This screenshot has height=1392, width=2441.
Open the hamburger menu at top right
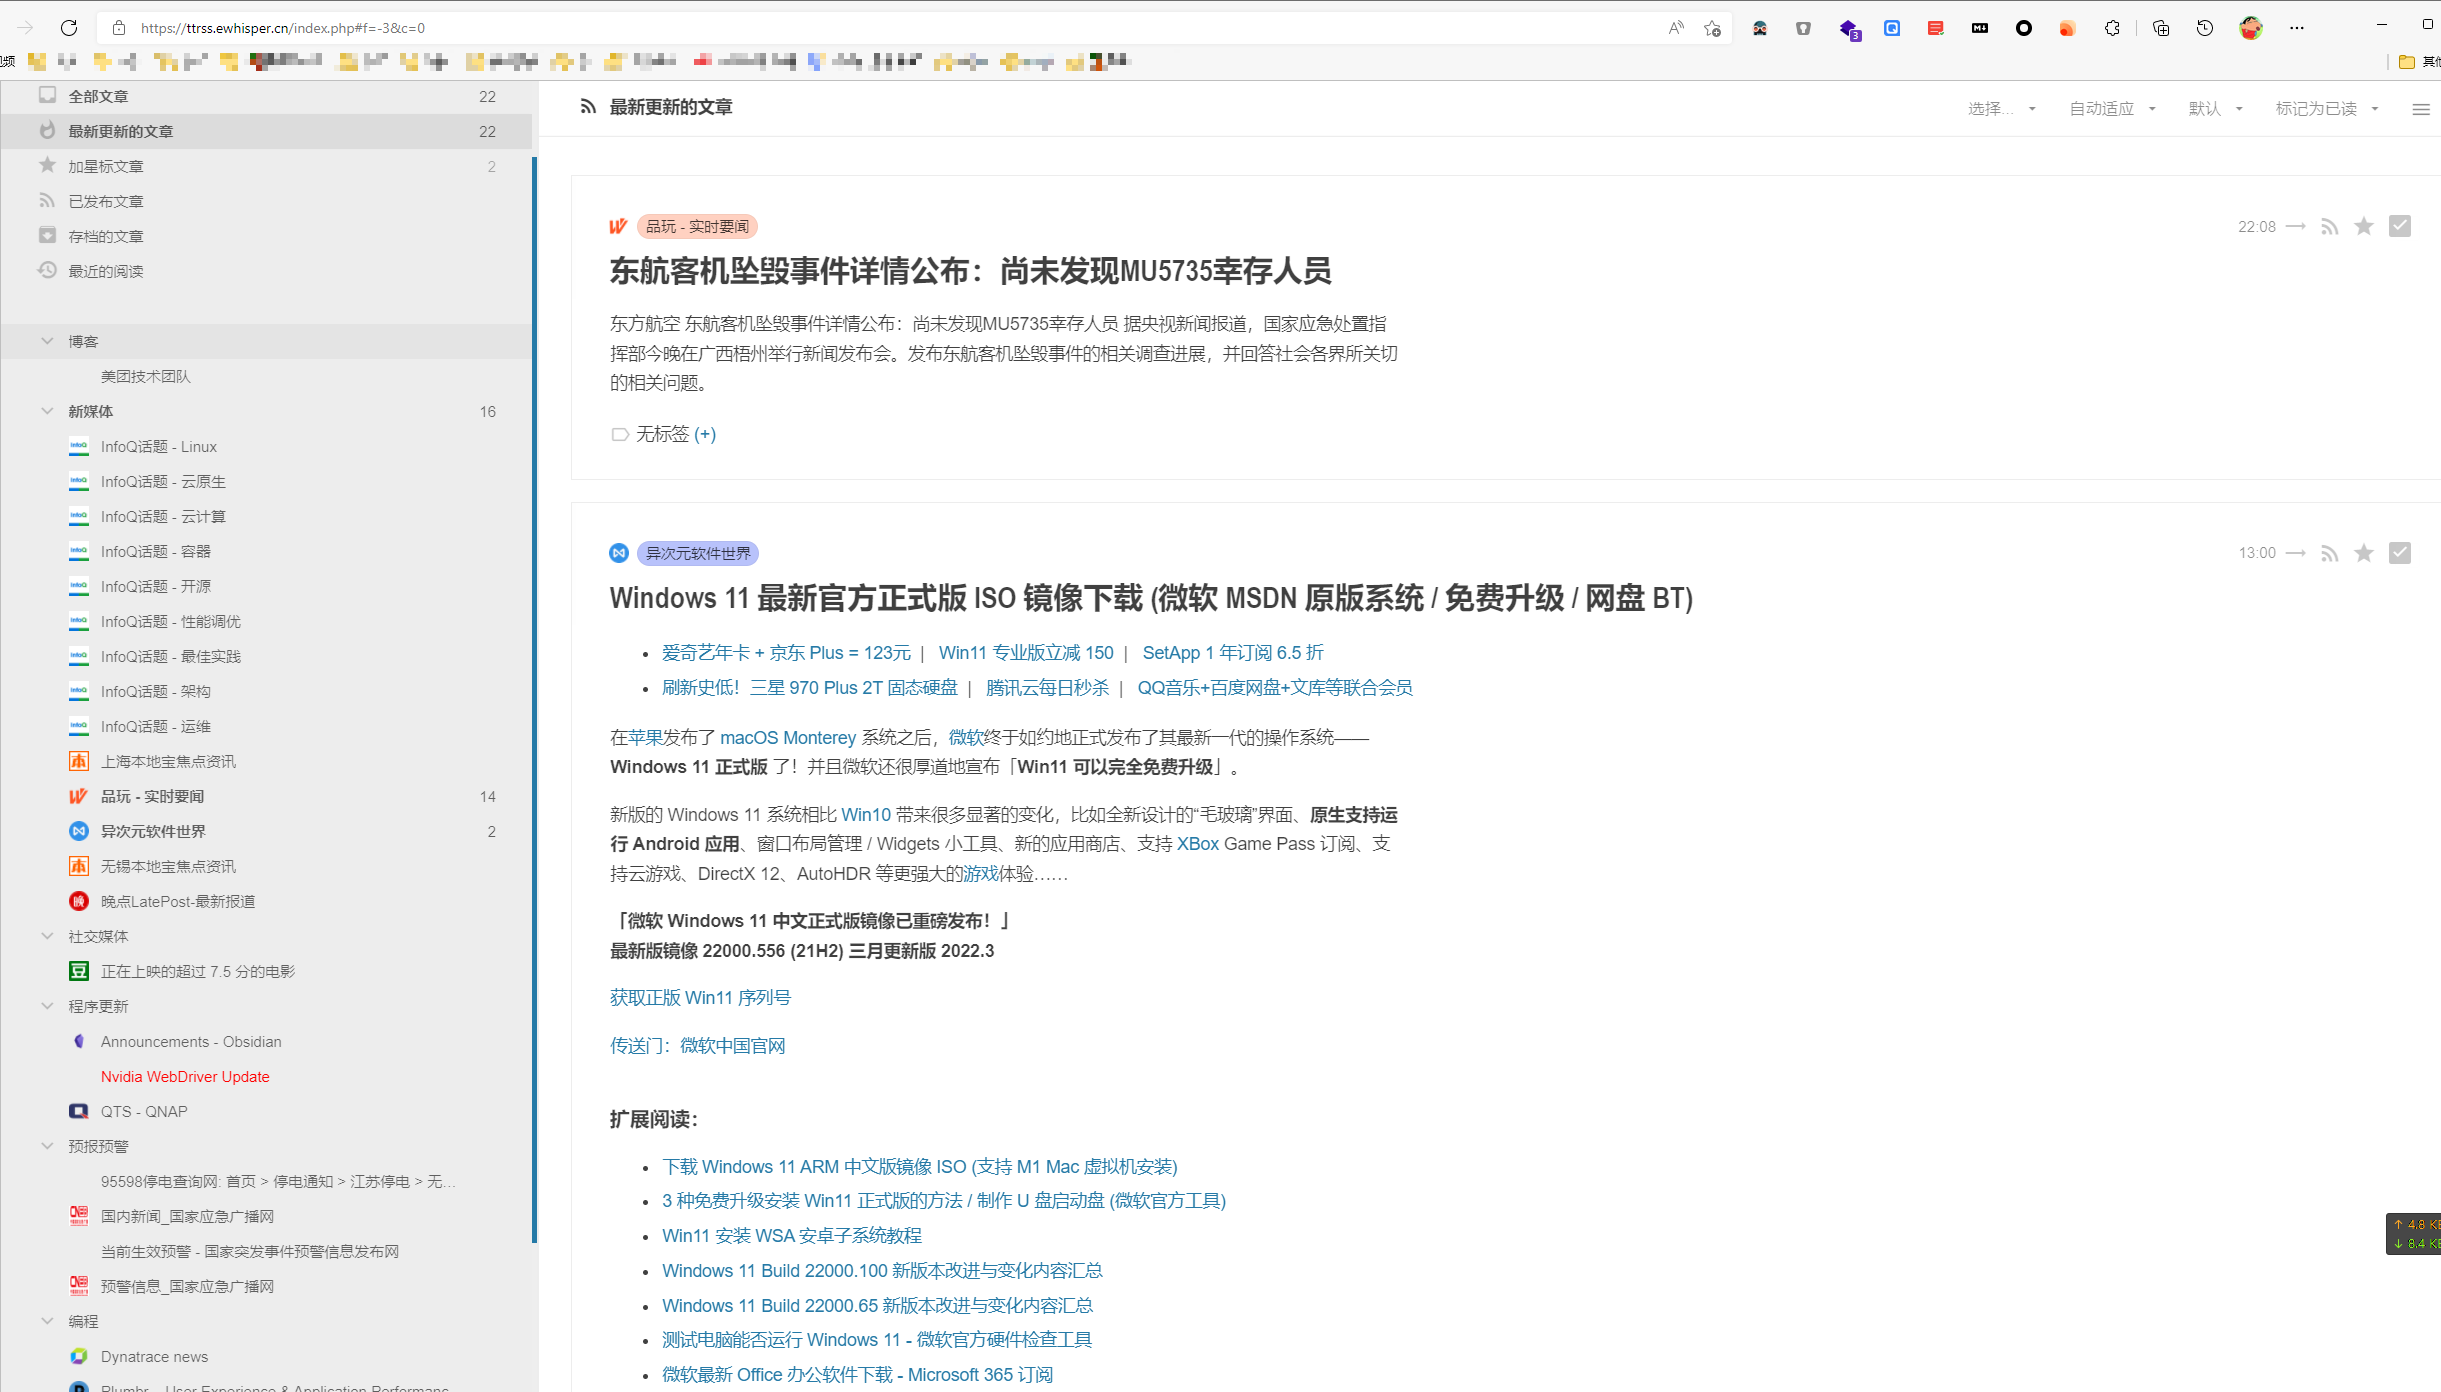point(2421,109)
